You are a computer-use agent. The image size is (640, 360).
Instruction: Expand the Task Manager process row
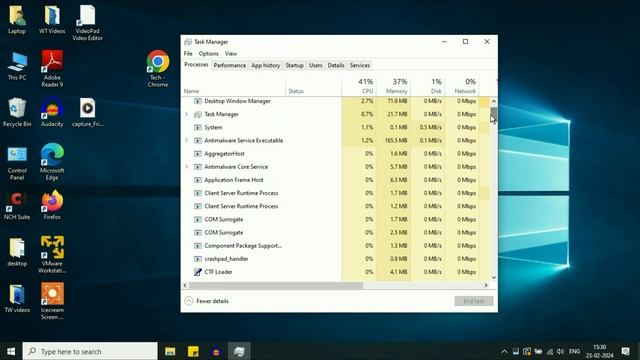pos(187,114)
